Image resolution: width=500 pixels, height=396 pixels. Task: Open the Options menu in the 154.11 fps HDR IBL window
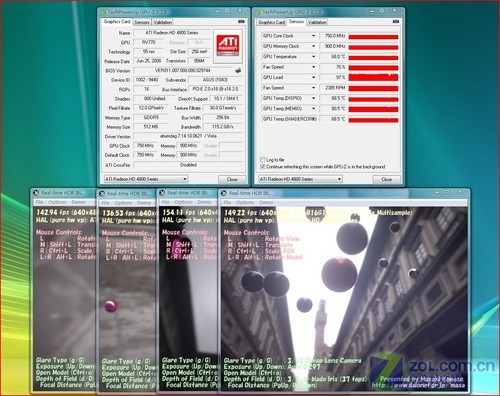point(183,202)
